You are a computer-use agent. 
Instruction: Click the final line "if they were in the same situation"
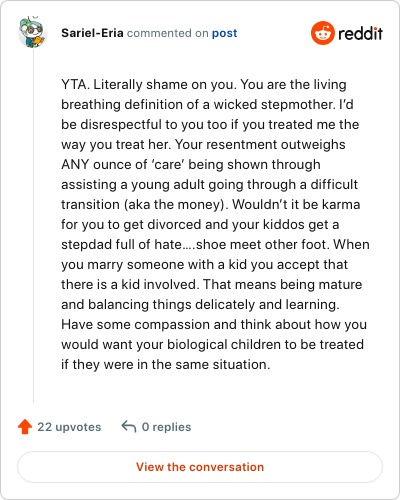pyautogui.click(x=165, y=364)
